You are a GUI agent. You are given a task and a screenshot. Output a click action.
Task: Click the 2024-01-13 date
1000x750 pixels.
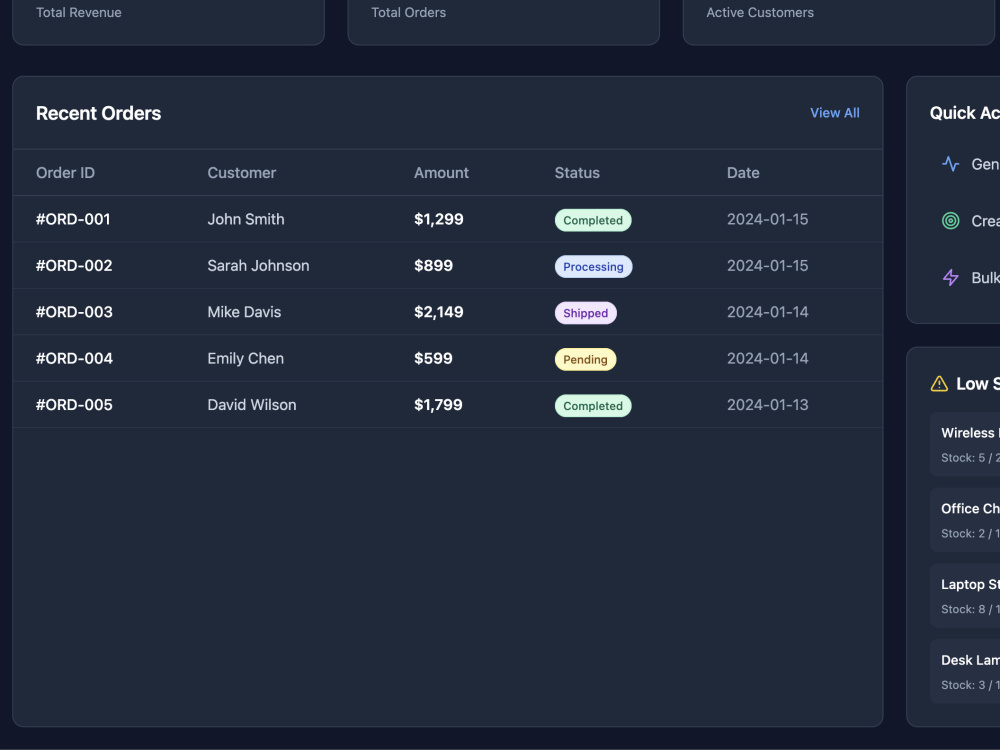click(767, 405)
